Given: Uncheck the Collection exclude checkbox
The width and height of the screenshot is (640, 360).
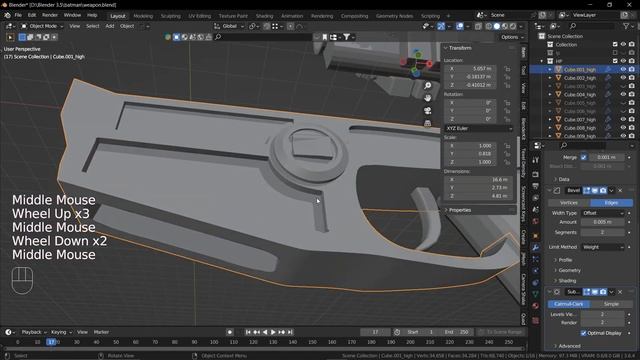Looking at the screenshot, I should [615, 44].
